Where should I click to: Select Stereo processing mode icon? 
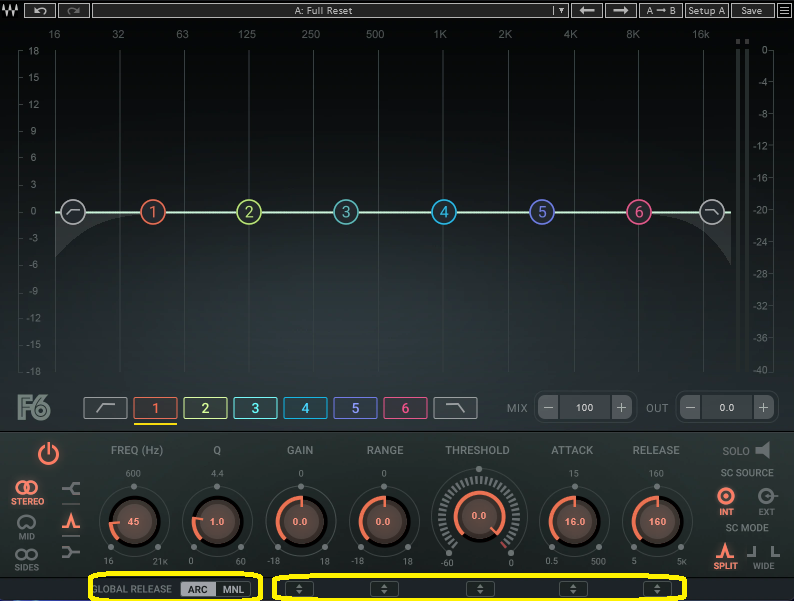pyautogui.click(x=27, y=491)
